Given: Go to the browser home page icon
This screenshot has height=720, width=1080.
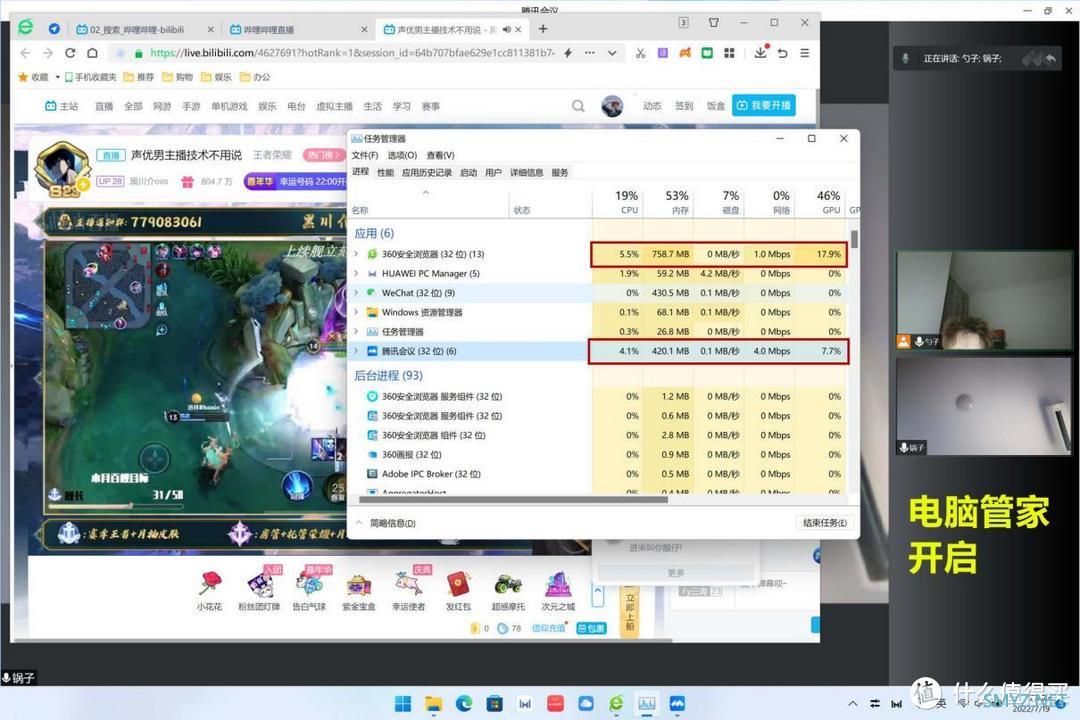Looking at the screenshot, I should 92,53.
